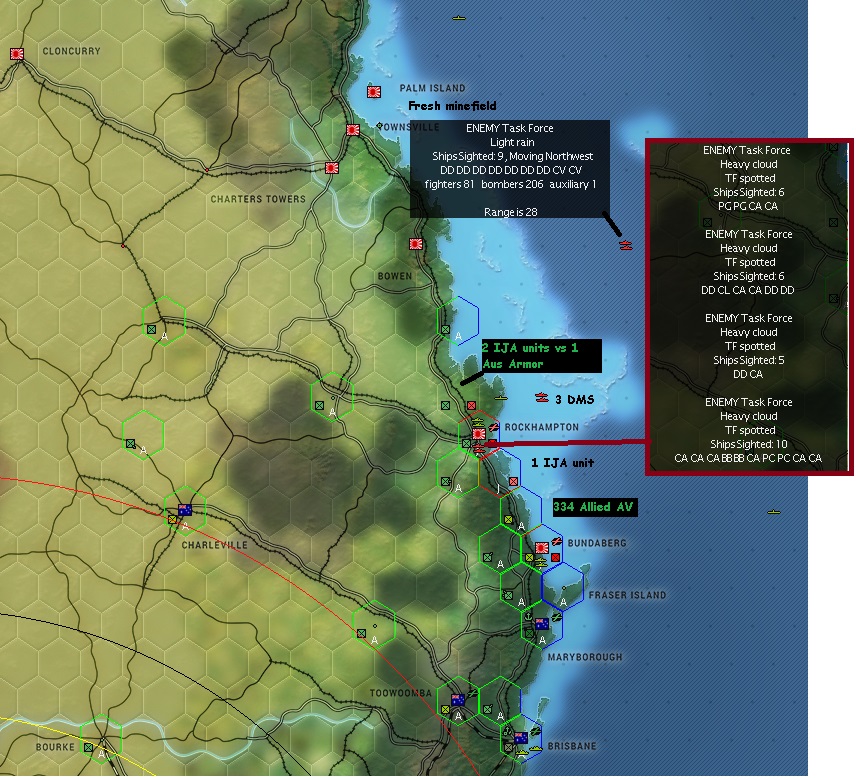
Task: Select yellow task force icons at Brisbane port
Action: (x=530, y=751)
